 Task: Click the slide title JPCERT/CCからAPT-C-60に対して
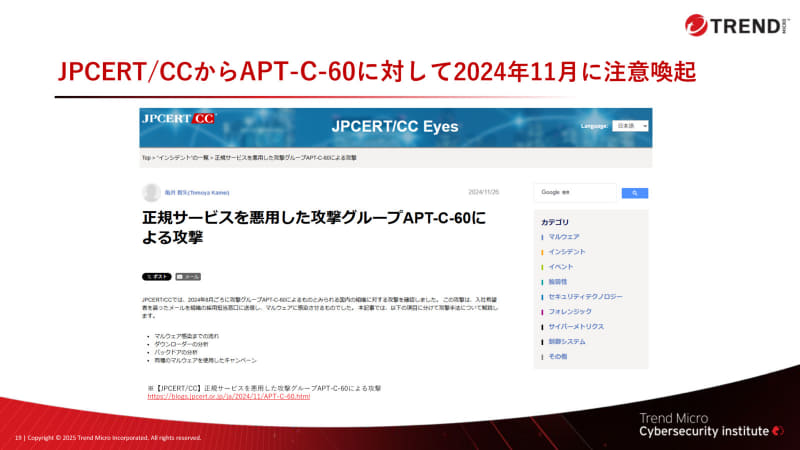coord(377,71)
